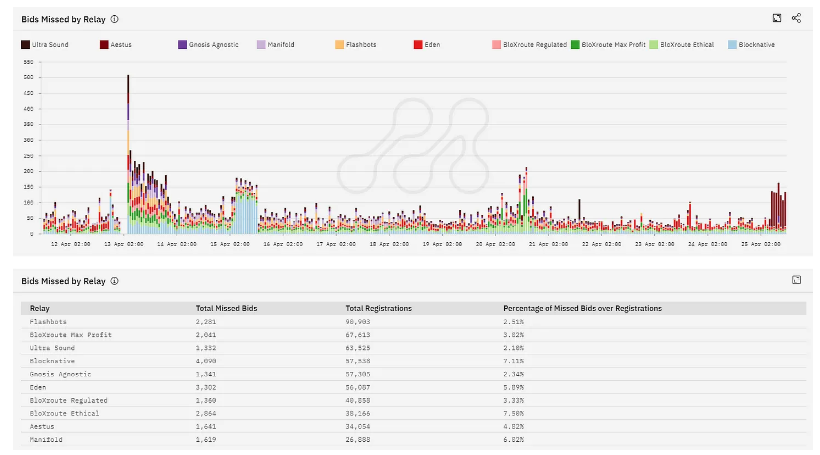
Task: Click the tallest bar at 13 Apr
Action: (128, 154)
